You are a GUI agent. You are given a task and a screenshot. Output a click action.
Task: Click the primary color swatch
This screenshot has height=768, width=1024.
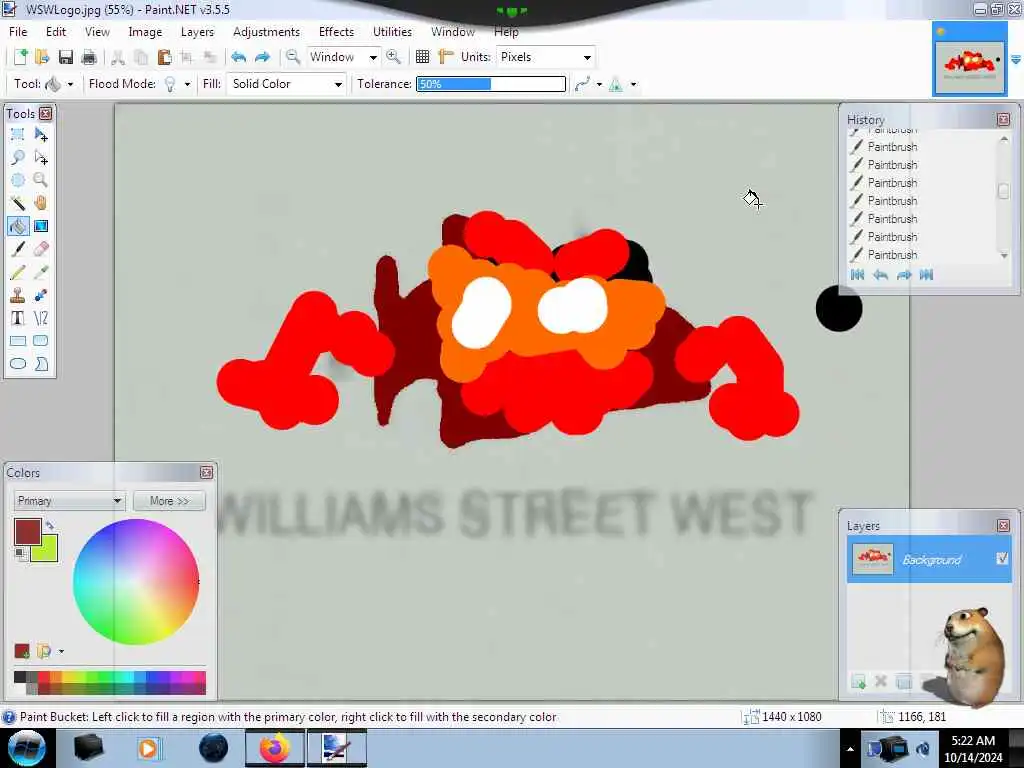pos(27,532)
